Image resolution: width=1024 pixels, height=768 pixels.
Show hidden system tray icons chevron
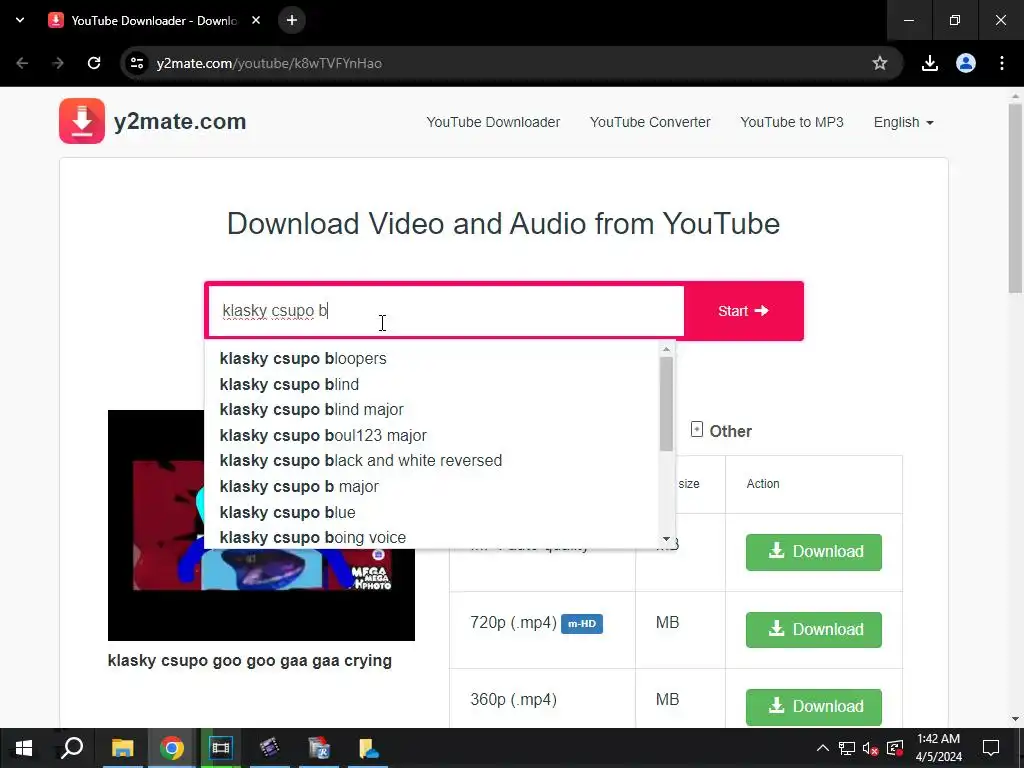[822, 748]
